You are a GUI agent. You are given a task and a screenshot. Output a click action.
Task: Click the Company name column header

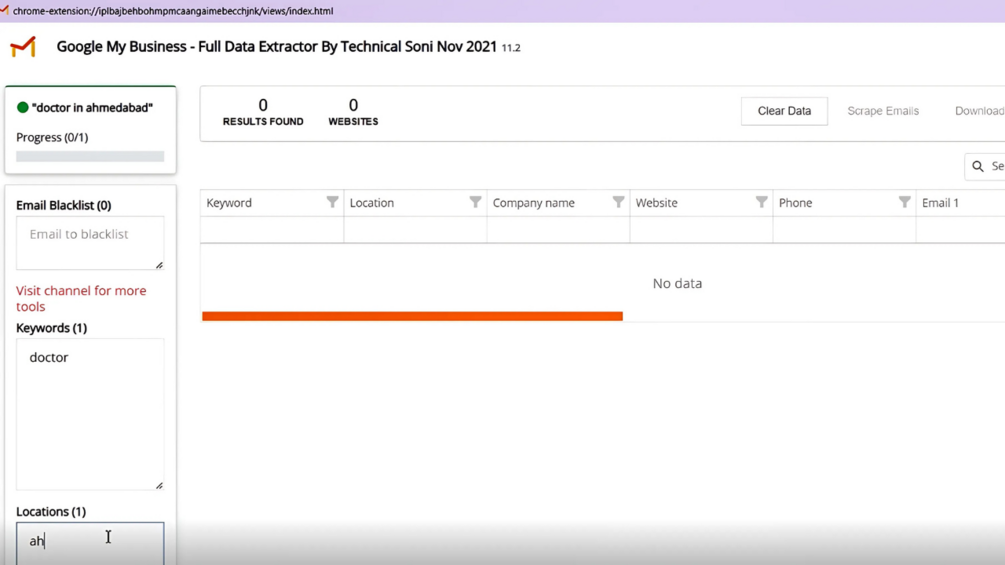pyautogui.click(x=558, y=202)
